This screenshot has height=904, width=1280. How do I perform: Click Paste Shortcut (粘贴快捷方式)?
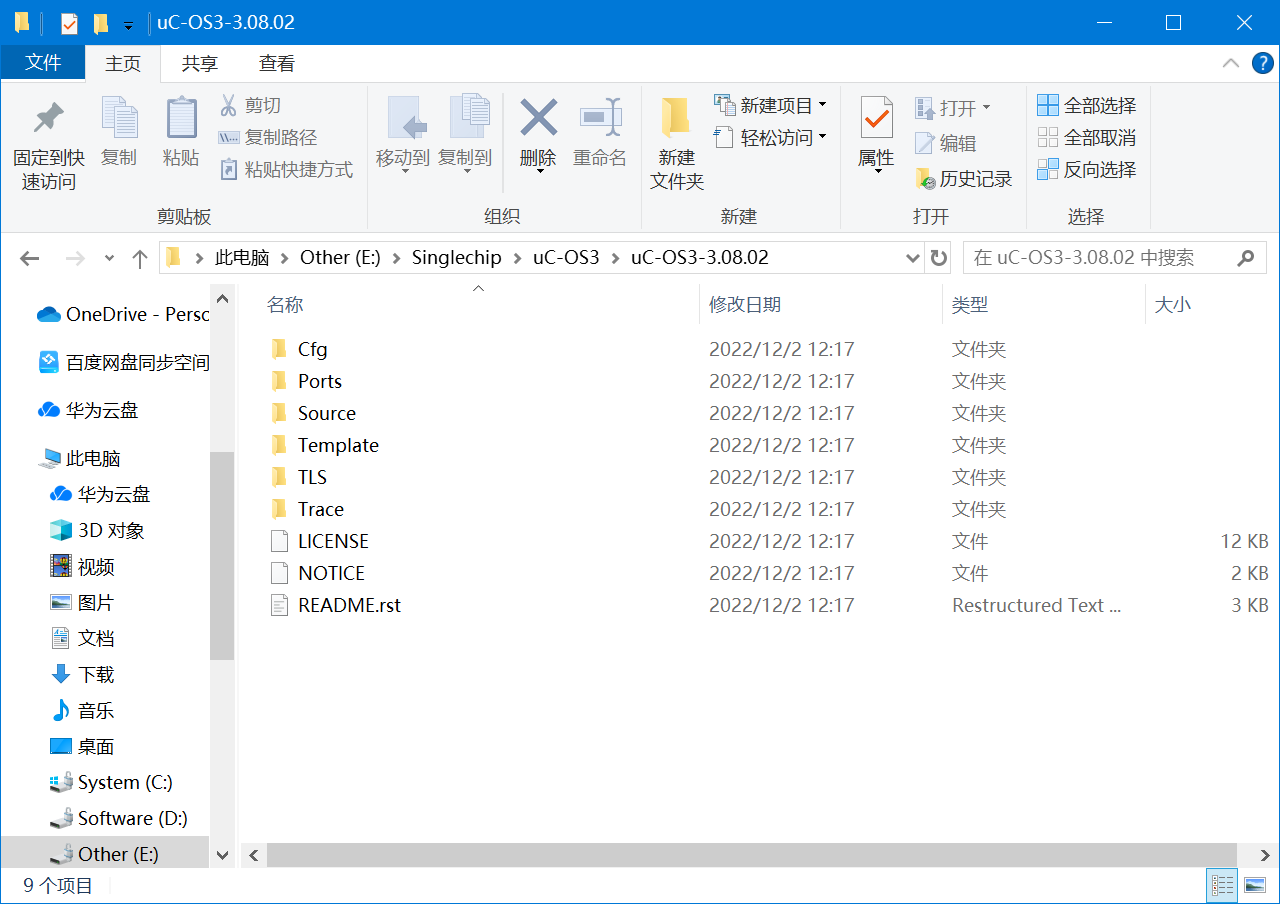(x=286, y=169)
